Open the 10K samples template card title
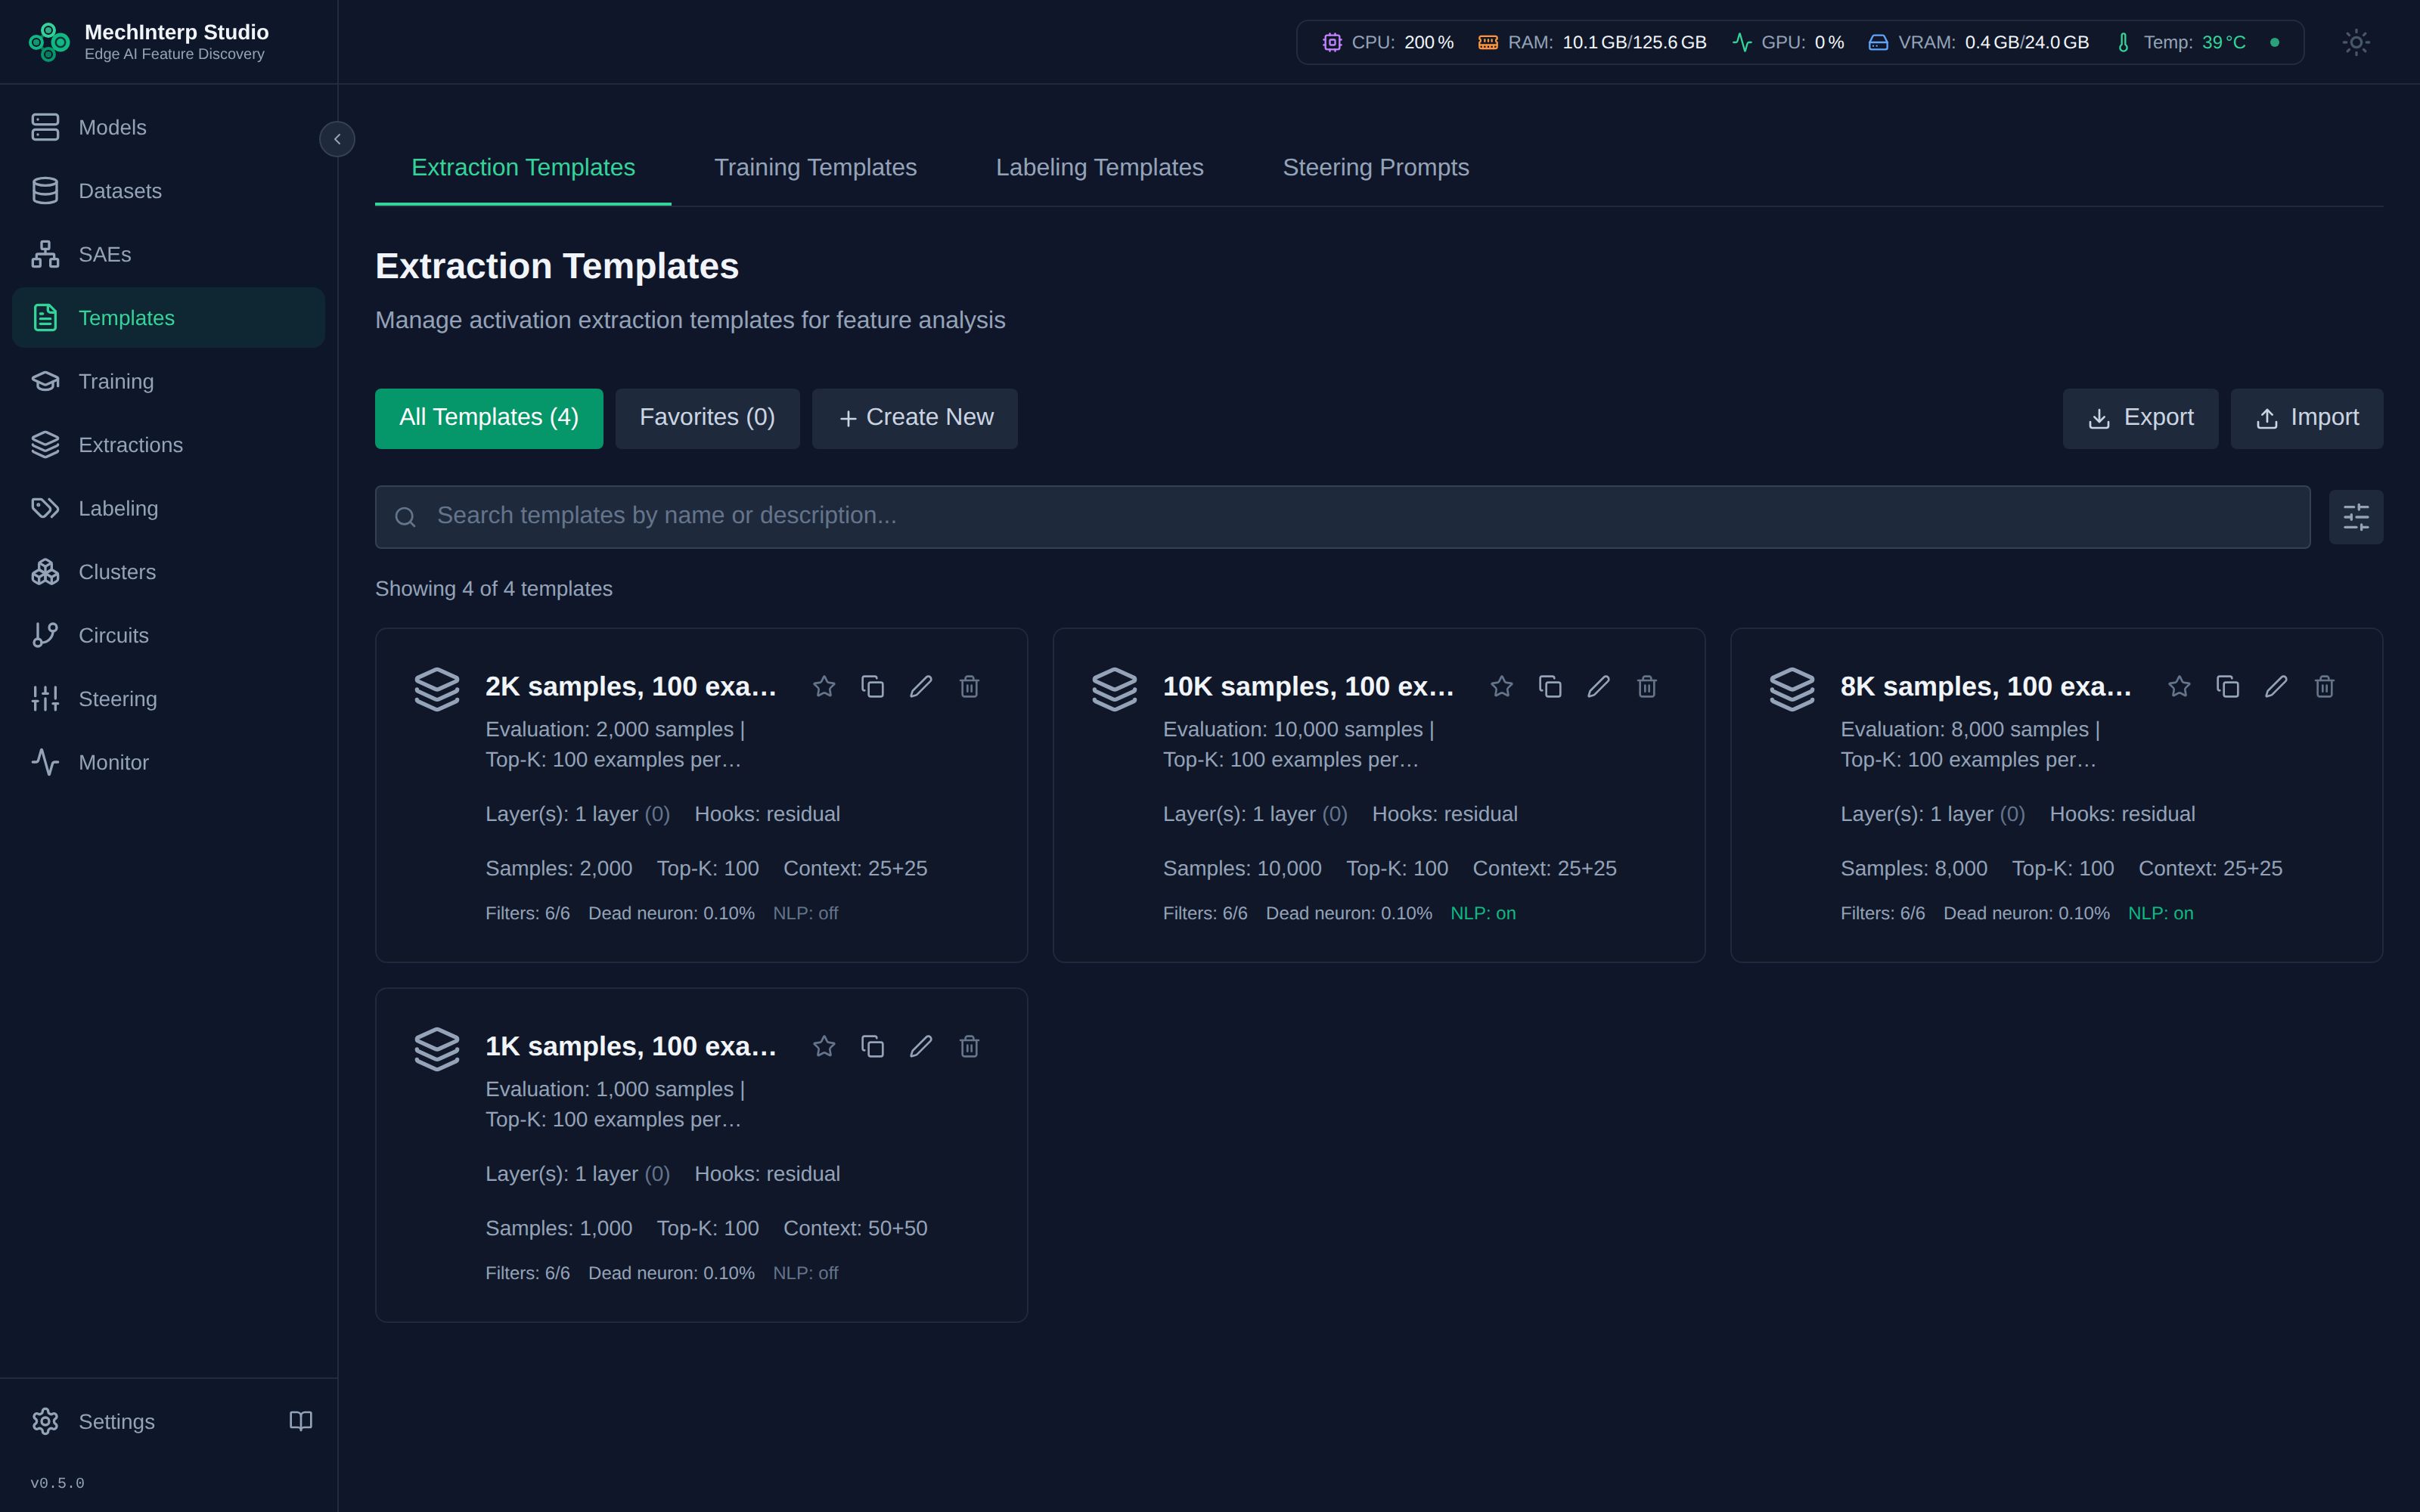Screen dimensions: 2420x1512 pos(1308,686)
